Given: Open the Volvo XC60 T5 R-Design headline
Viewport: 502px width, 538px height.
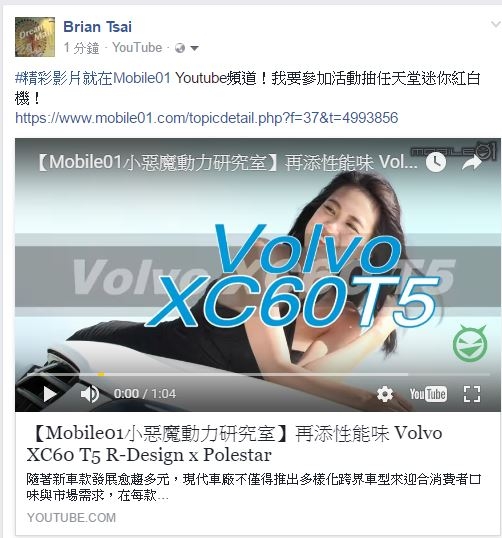Looking at the screenshot, I should tap(234, 444).
